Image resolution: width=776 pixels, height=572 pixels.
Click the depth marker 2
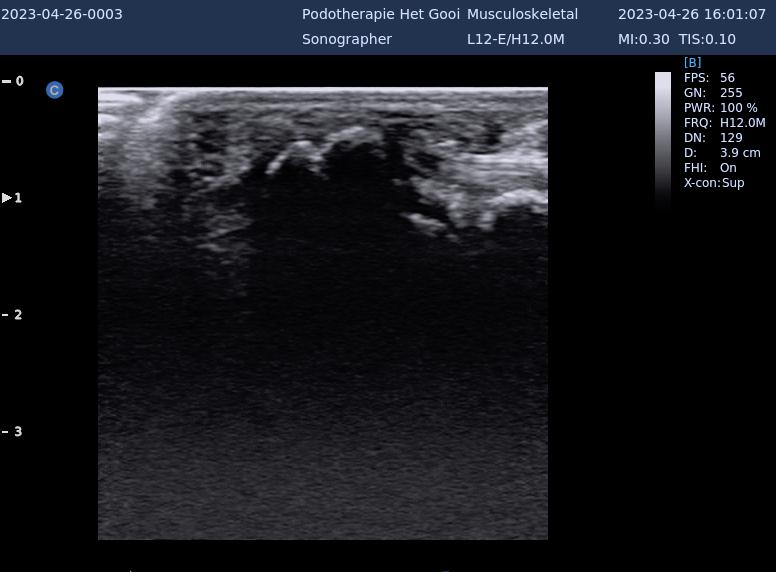(18, 315)
